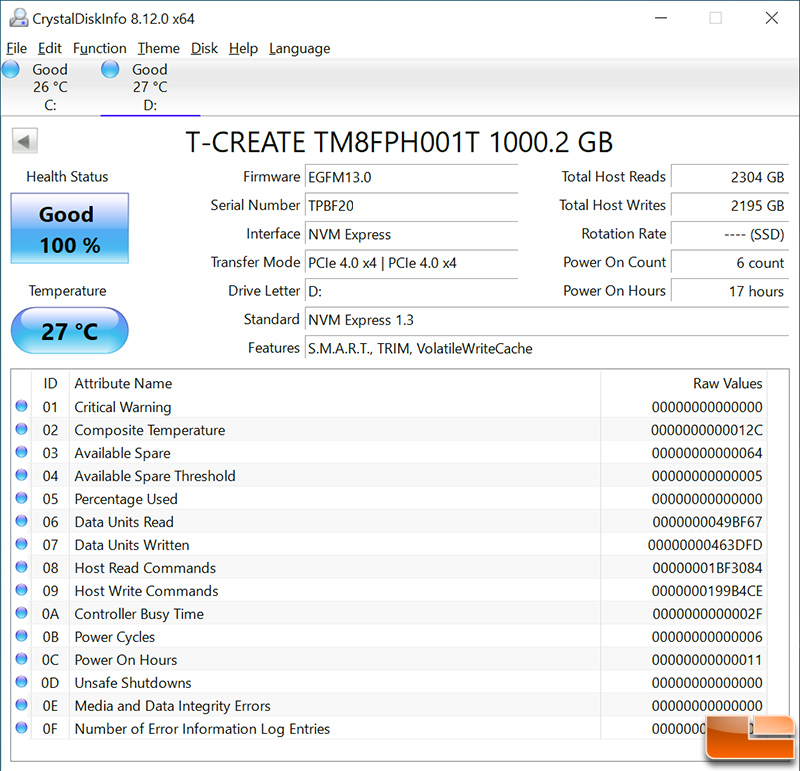The width and height of the screenshot is (800, 771).
Task: Click the status dot for Power Cycles
Action: point(21,636)
